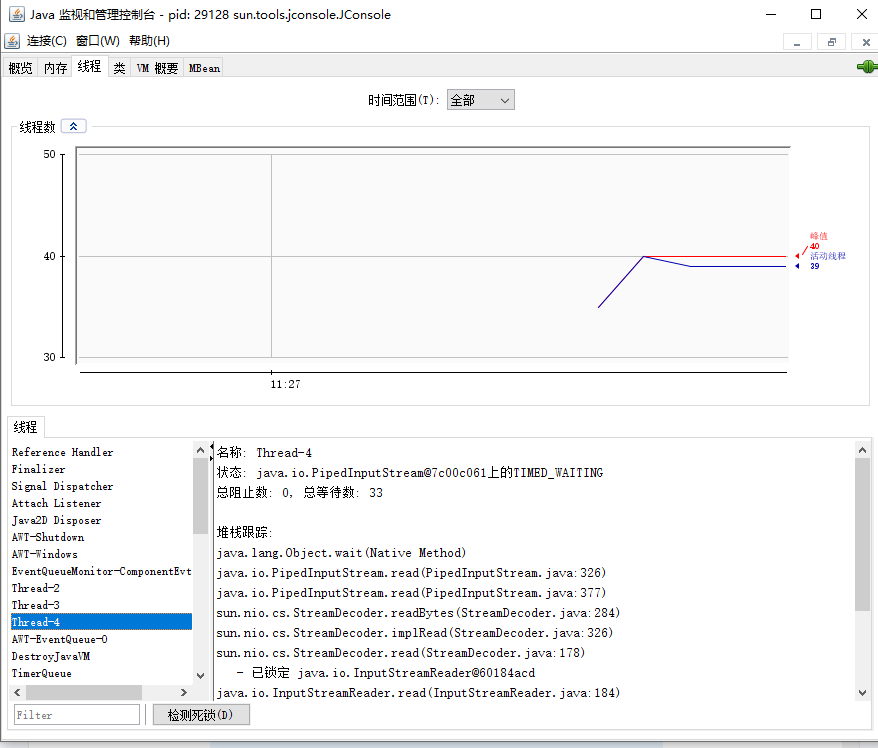Close the inner JConsole frame
This screenshot has height=748, width=878.
[866, 42]
